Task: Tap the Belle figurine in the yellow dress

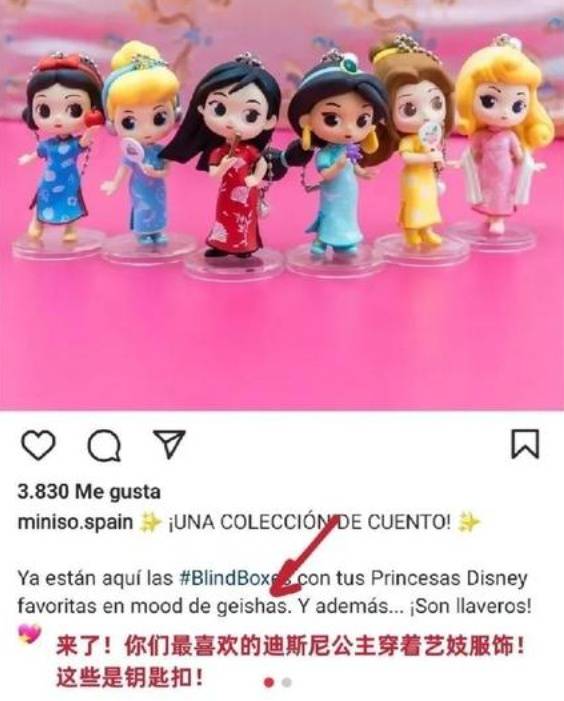Action: [413, 143]
